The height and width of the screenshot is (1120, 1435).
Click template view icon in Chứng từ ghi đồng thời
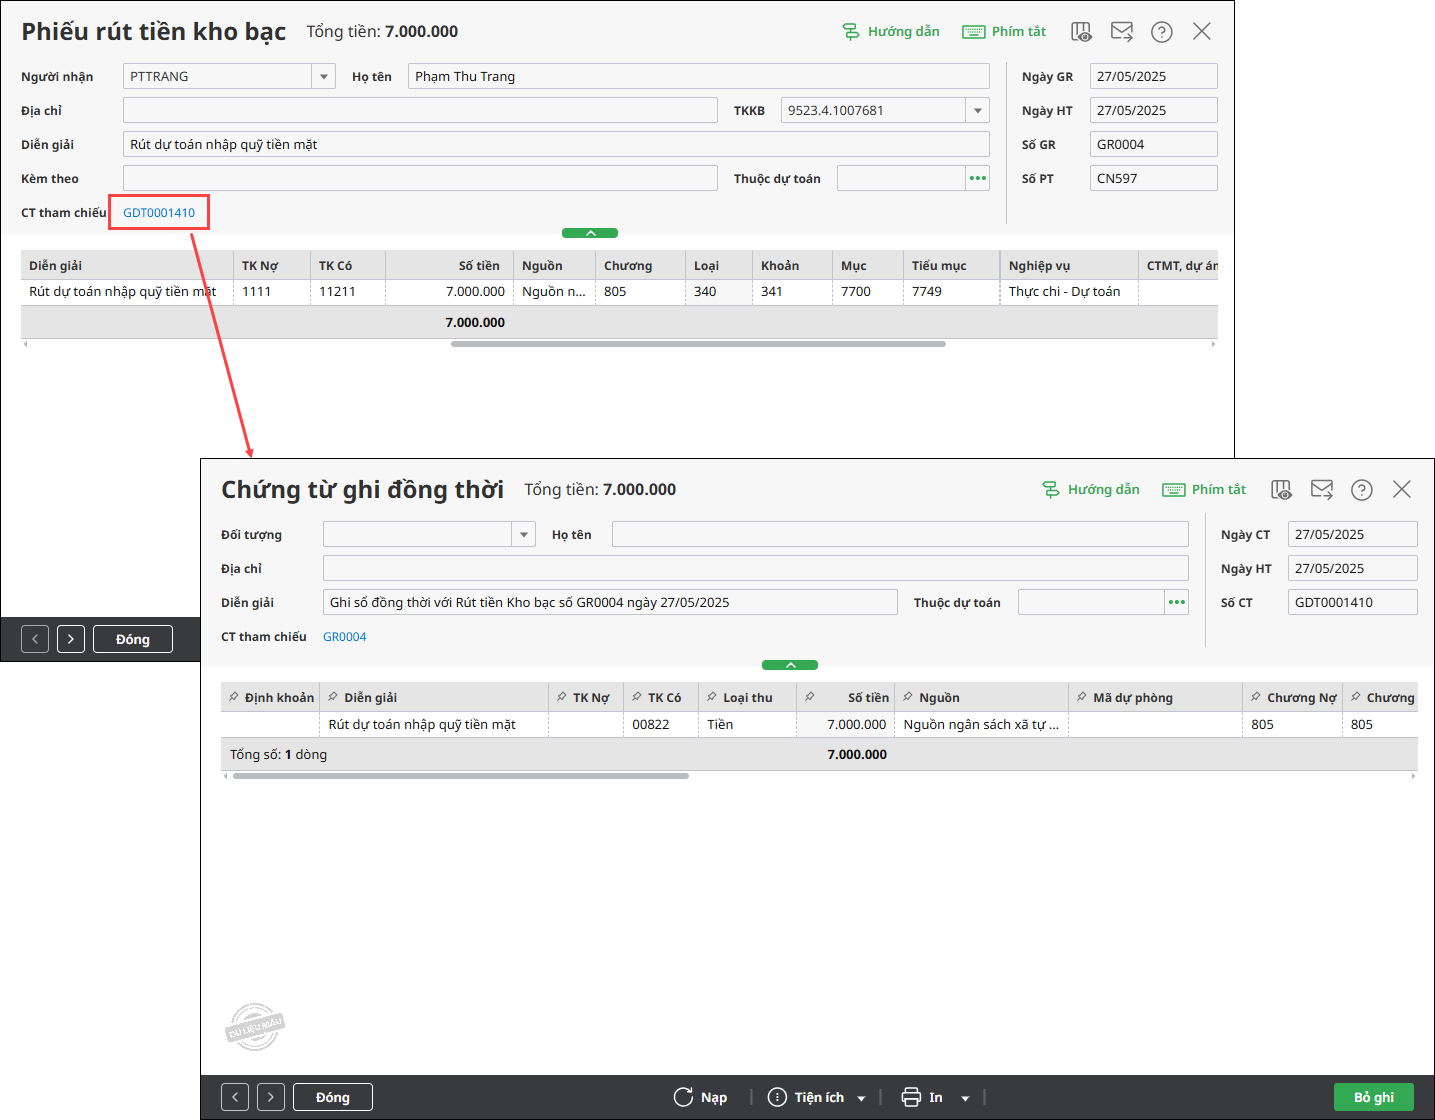[x=1282, y=490]
